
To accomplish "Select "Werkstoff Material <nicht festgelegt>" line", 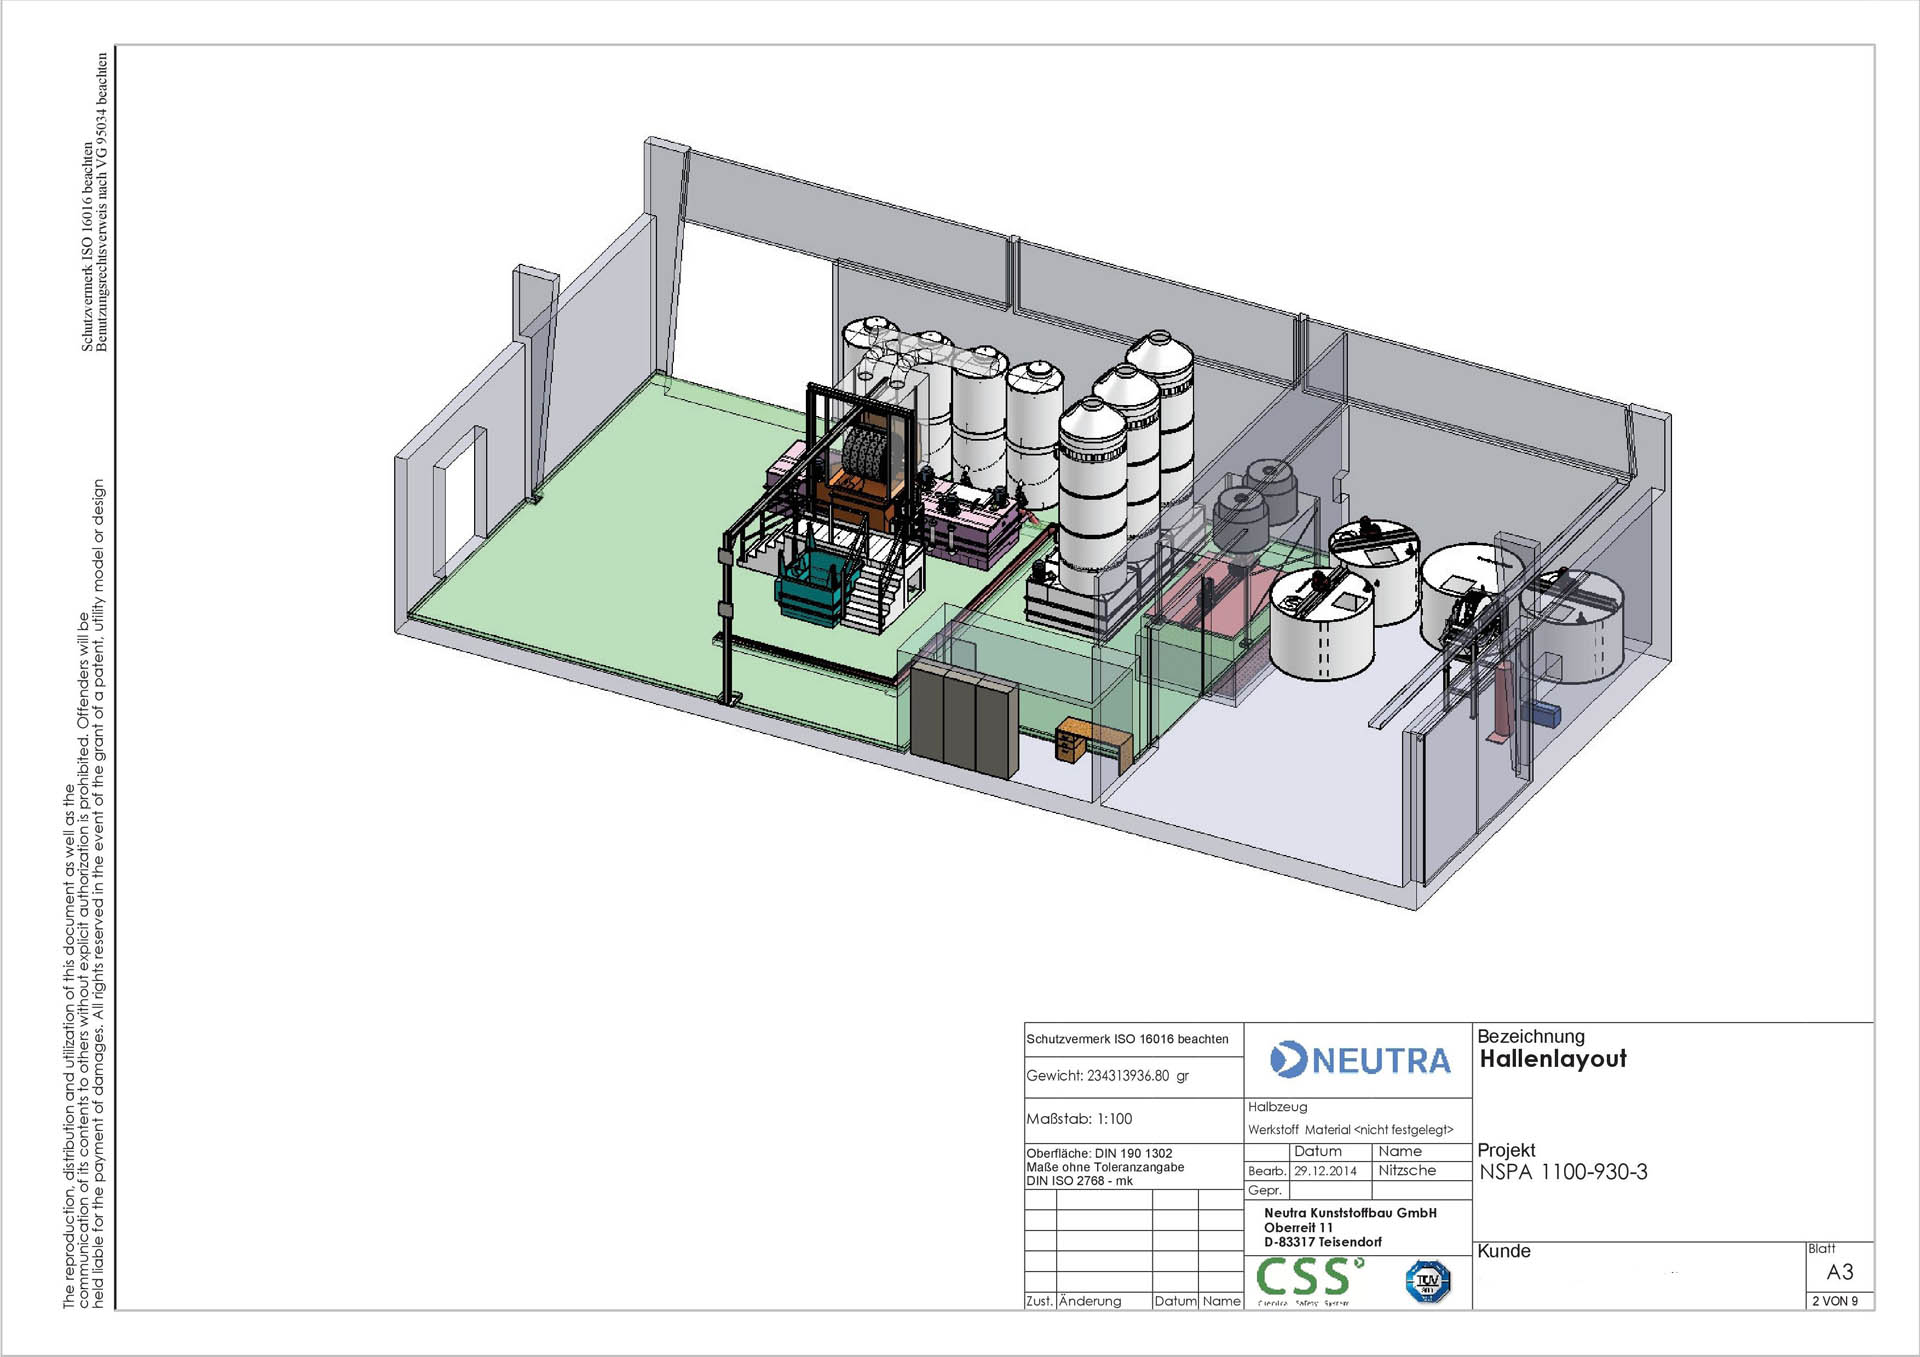I will click(x=1350, y=1130).
